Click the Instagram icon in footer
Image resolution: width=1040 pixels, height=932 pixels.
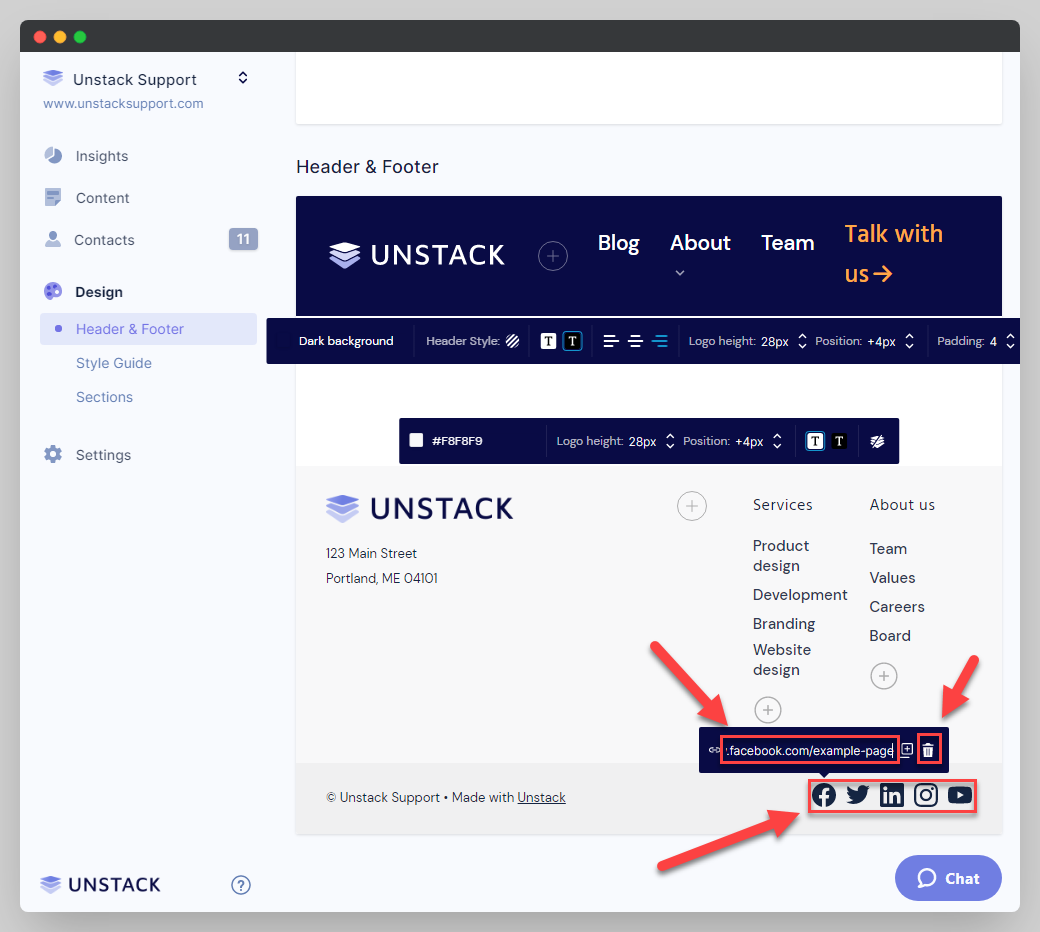tap(926, 796)
